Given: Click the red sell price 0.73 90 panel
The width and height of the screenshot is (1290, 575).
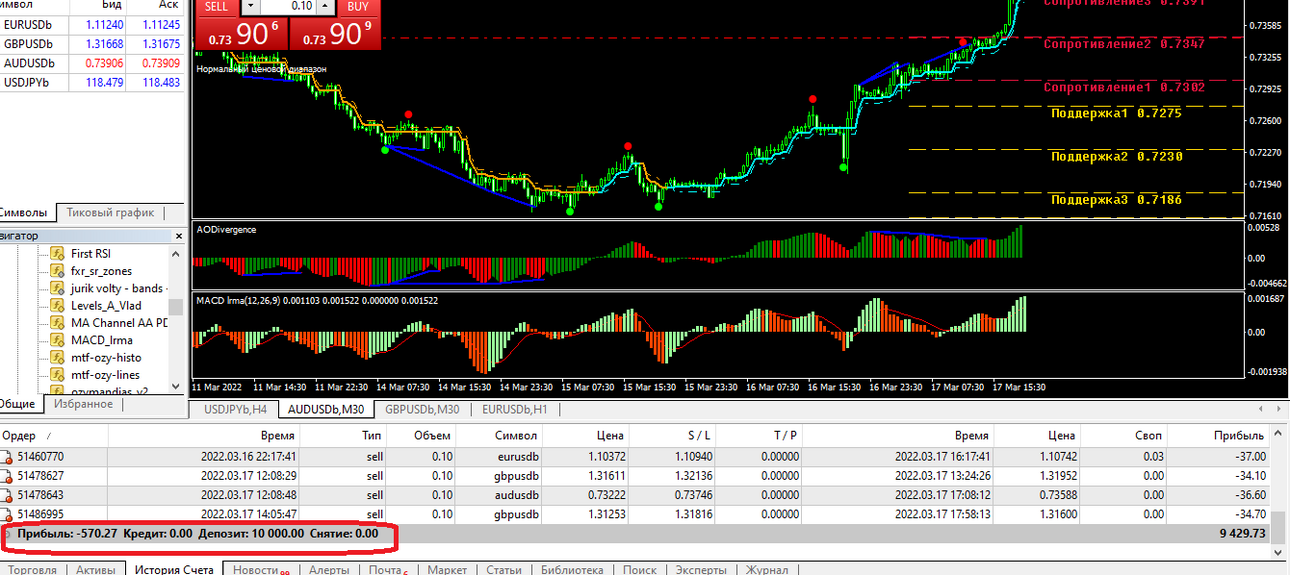Looking at the screenshot, I should tap(240, 33).
